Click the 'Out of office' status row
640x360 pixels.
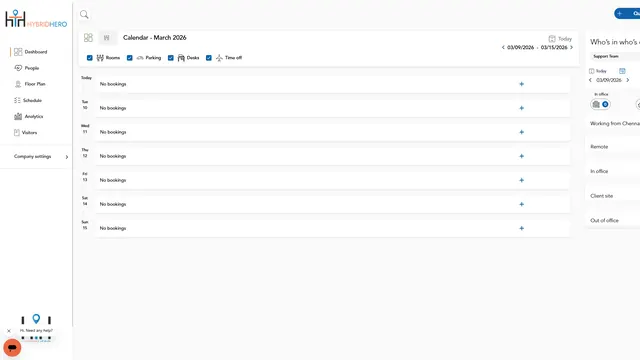(614, 220)
